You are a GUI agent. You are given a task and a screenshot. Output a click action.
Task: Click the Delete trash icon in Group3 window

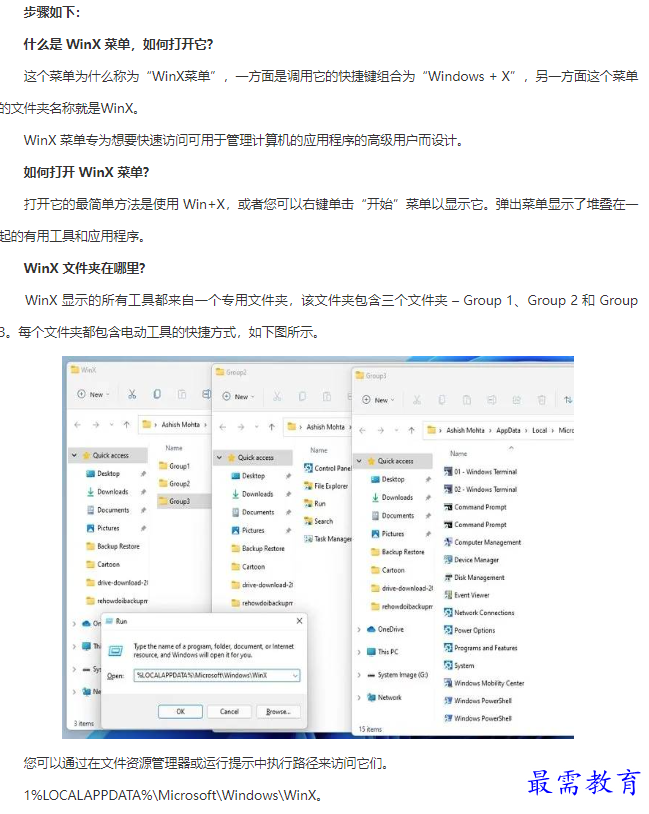541,400
